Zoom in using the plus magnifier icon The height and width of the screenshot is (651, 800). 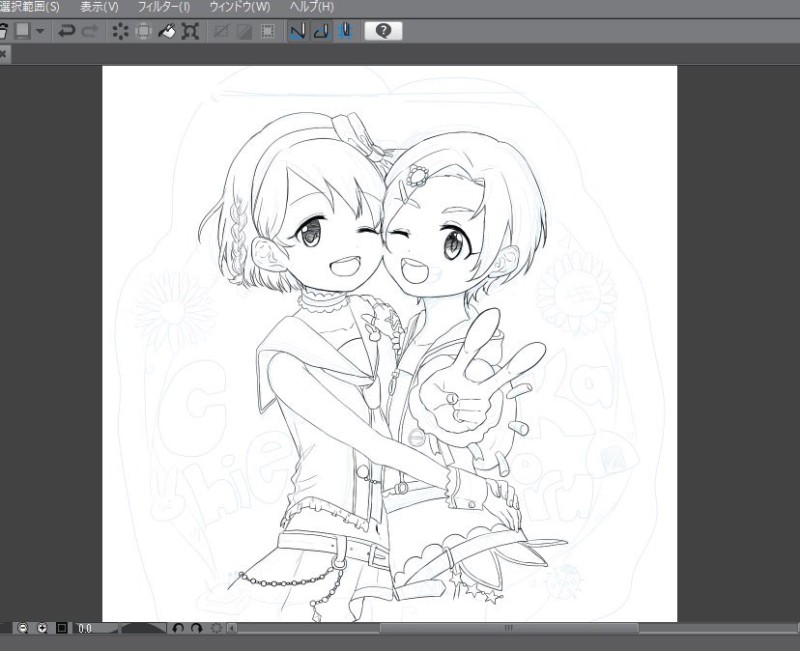pyautogui.click(x=42, y=628)
